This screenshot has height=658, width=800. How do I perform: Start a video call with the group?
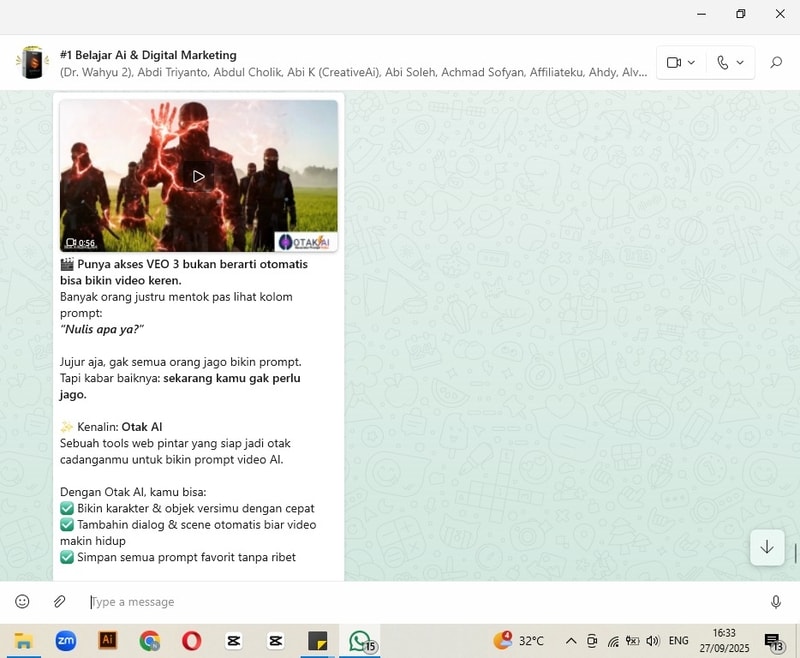pyautogui.click(x=674, y=62)
